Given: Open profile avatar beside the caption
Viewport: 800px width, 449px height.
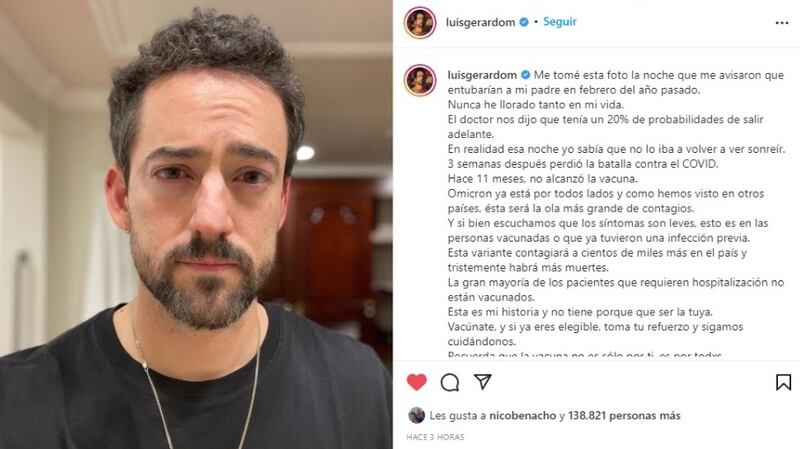Looking at the screenshot, I should point(420,80).
